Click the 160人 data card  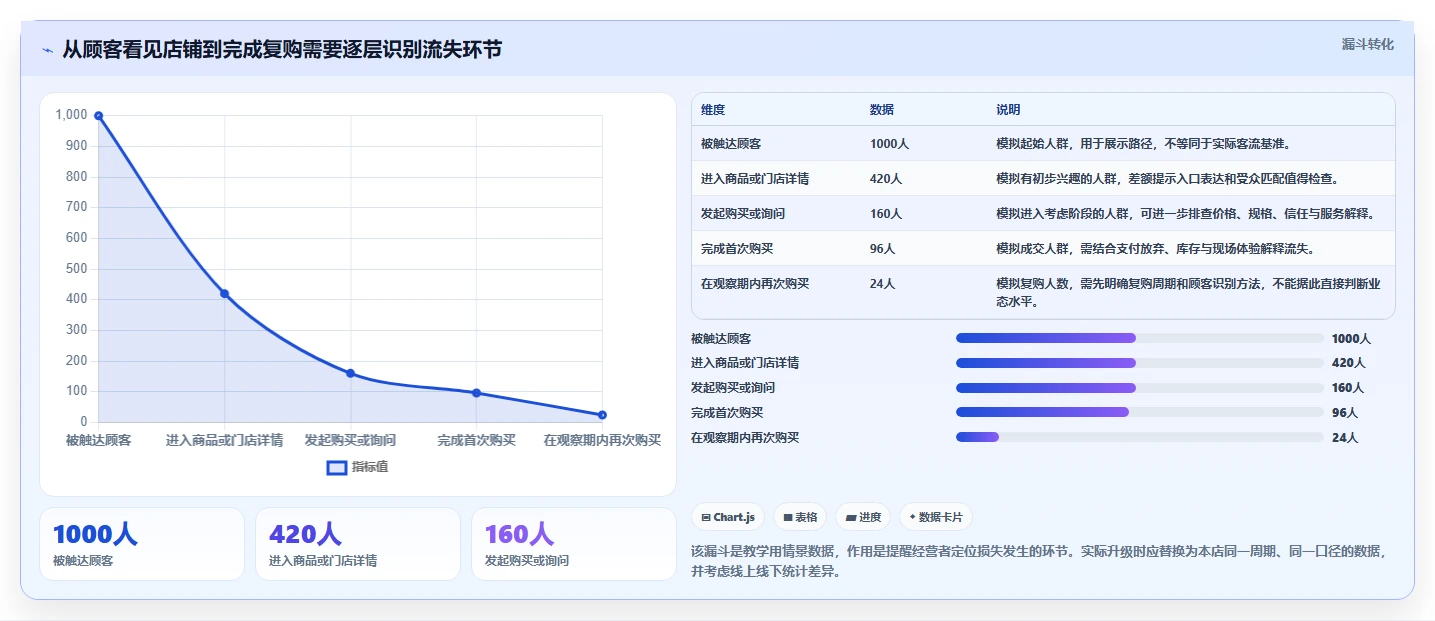574,544
